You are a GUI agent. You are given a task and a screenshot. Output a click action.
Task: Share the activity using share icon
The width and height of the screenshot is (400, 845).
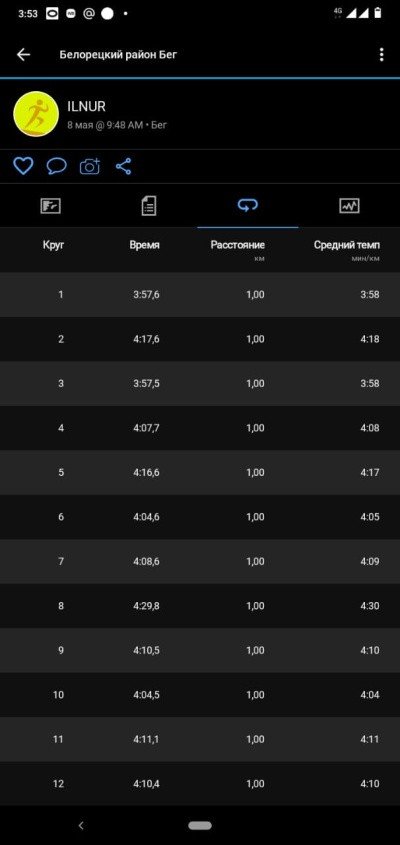(123, 166)
